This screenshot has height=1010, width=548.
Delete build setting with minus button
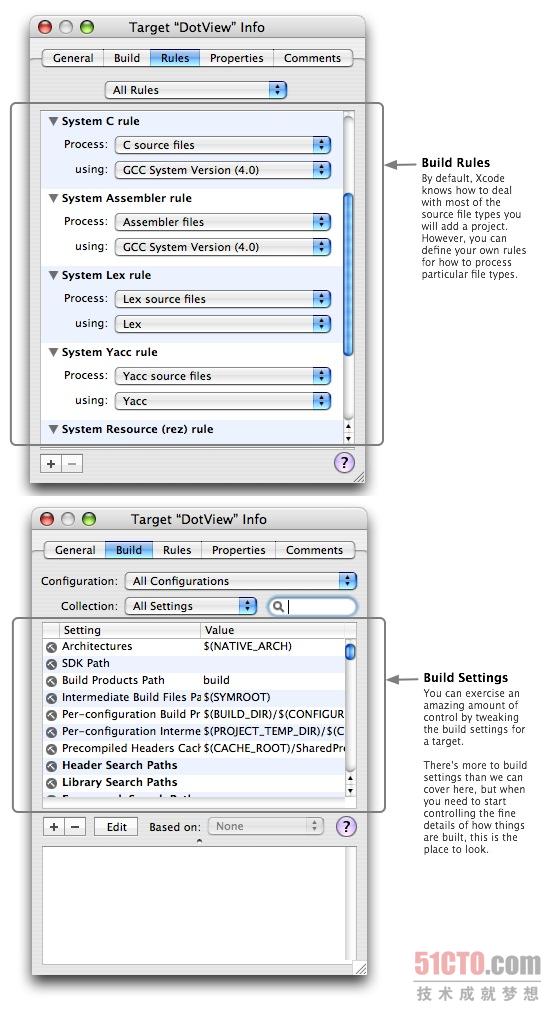click(75, 826)
